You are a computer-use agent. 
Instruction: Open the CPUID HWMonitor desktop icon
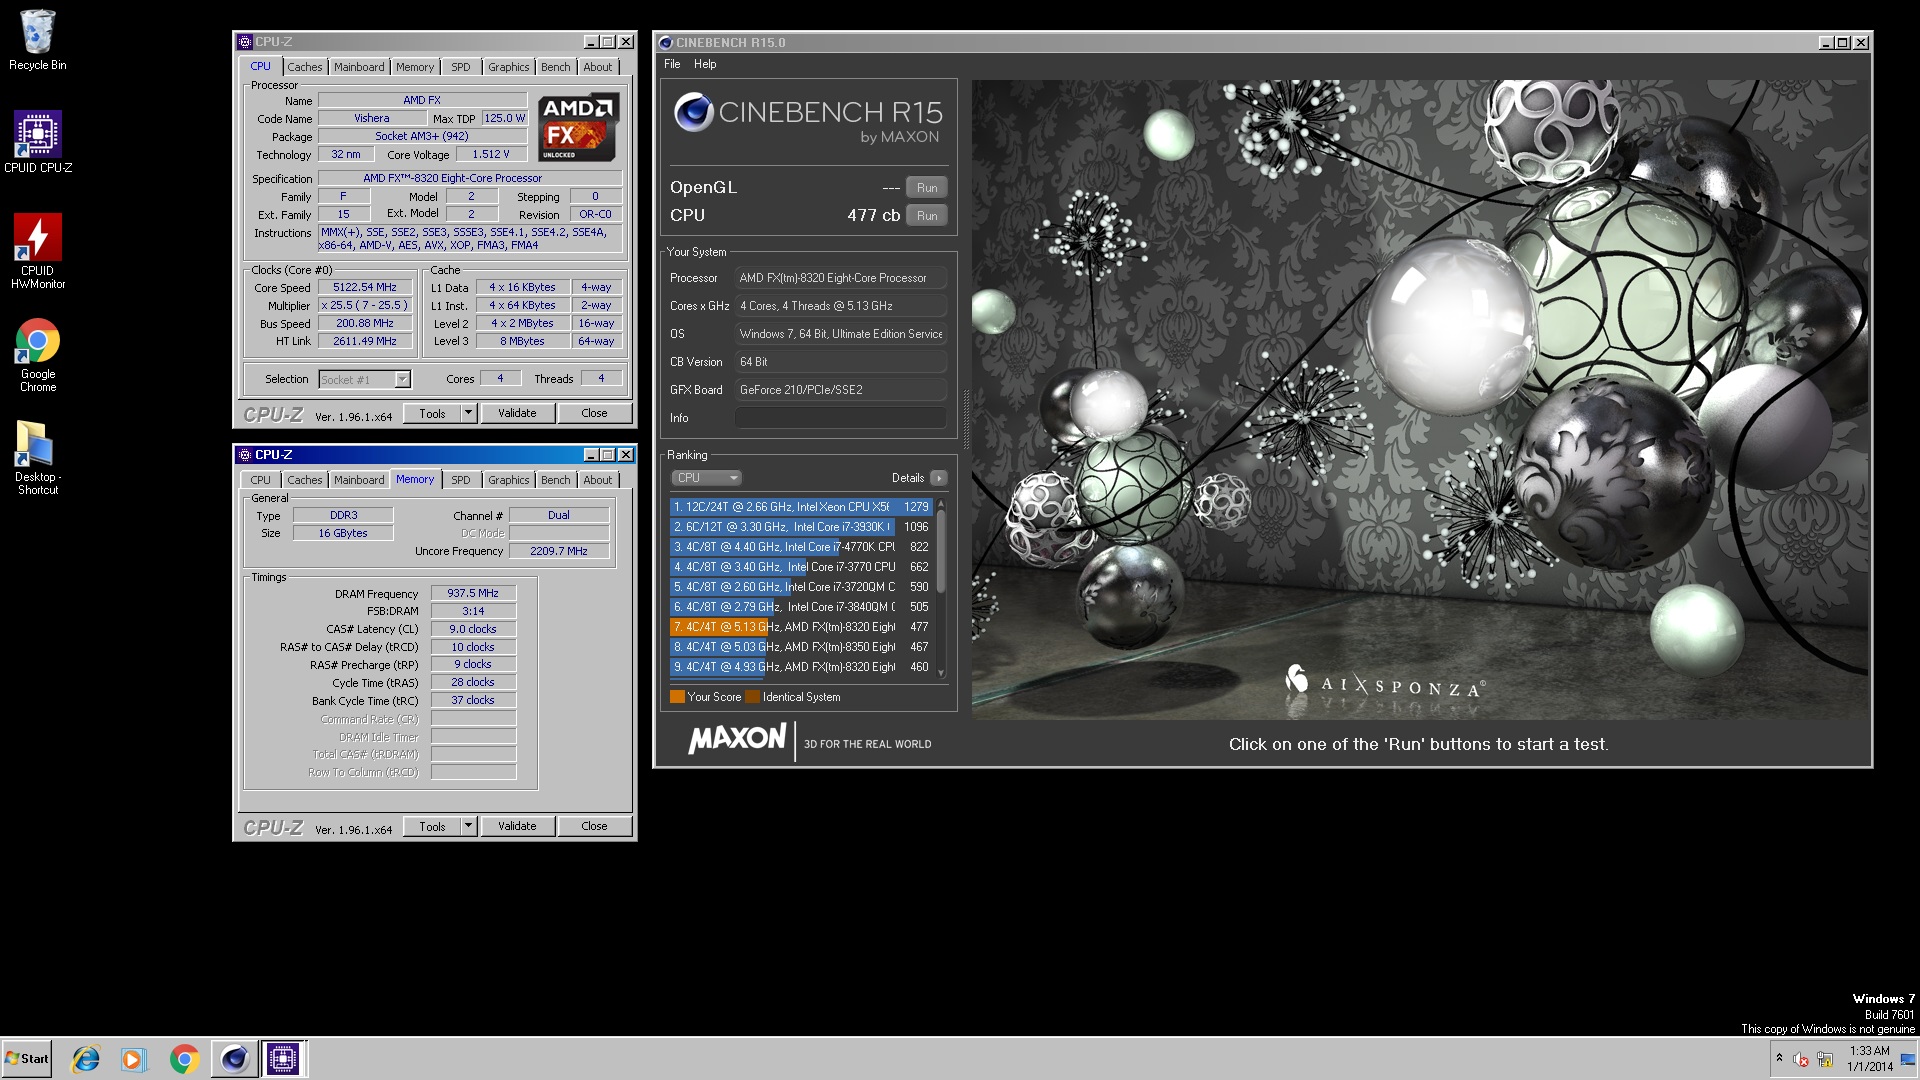(x=38, y=251)
